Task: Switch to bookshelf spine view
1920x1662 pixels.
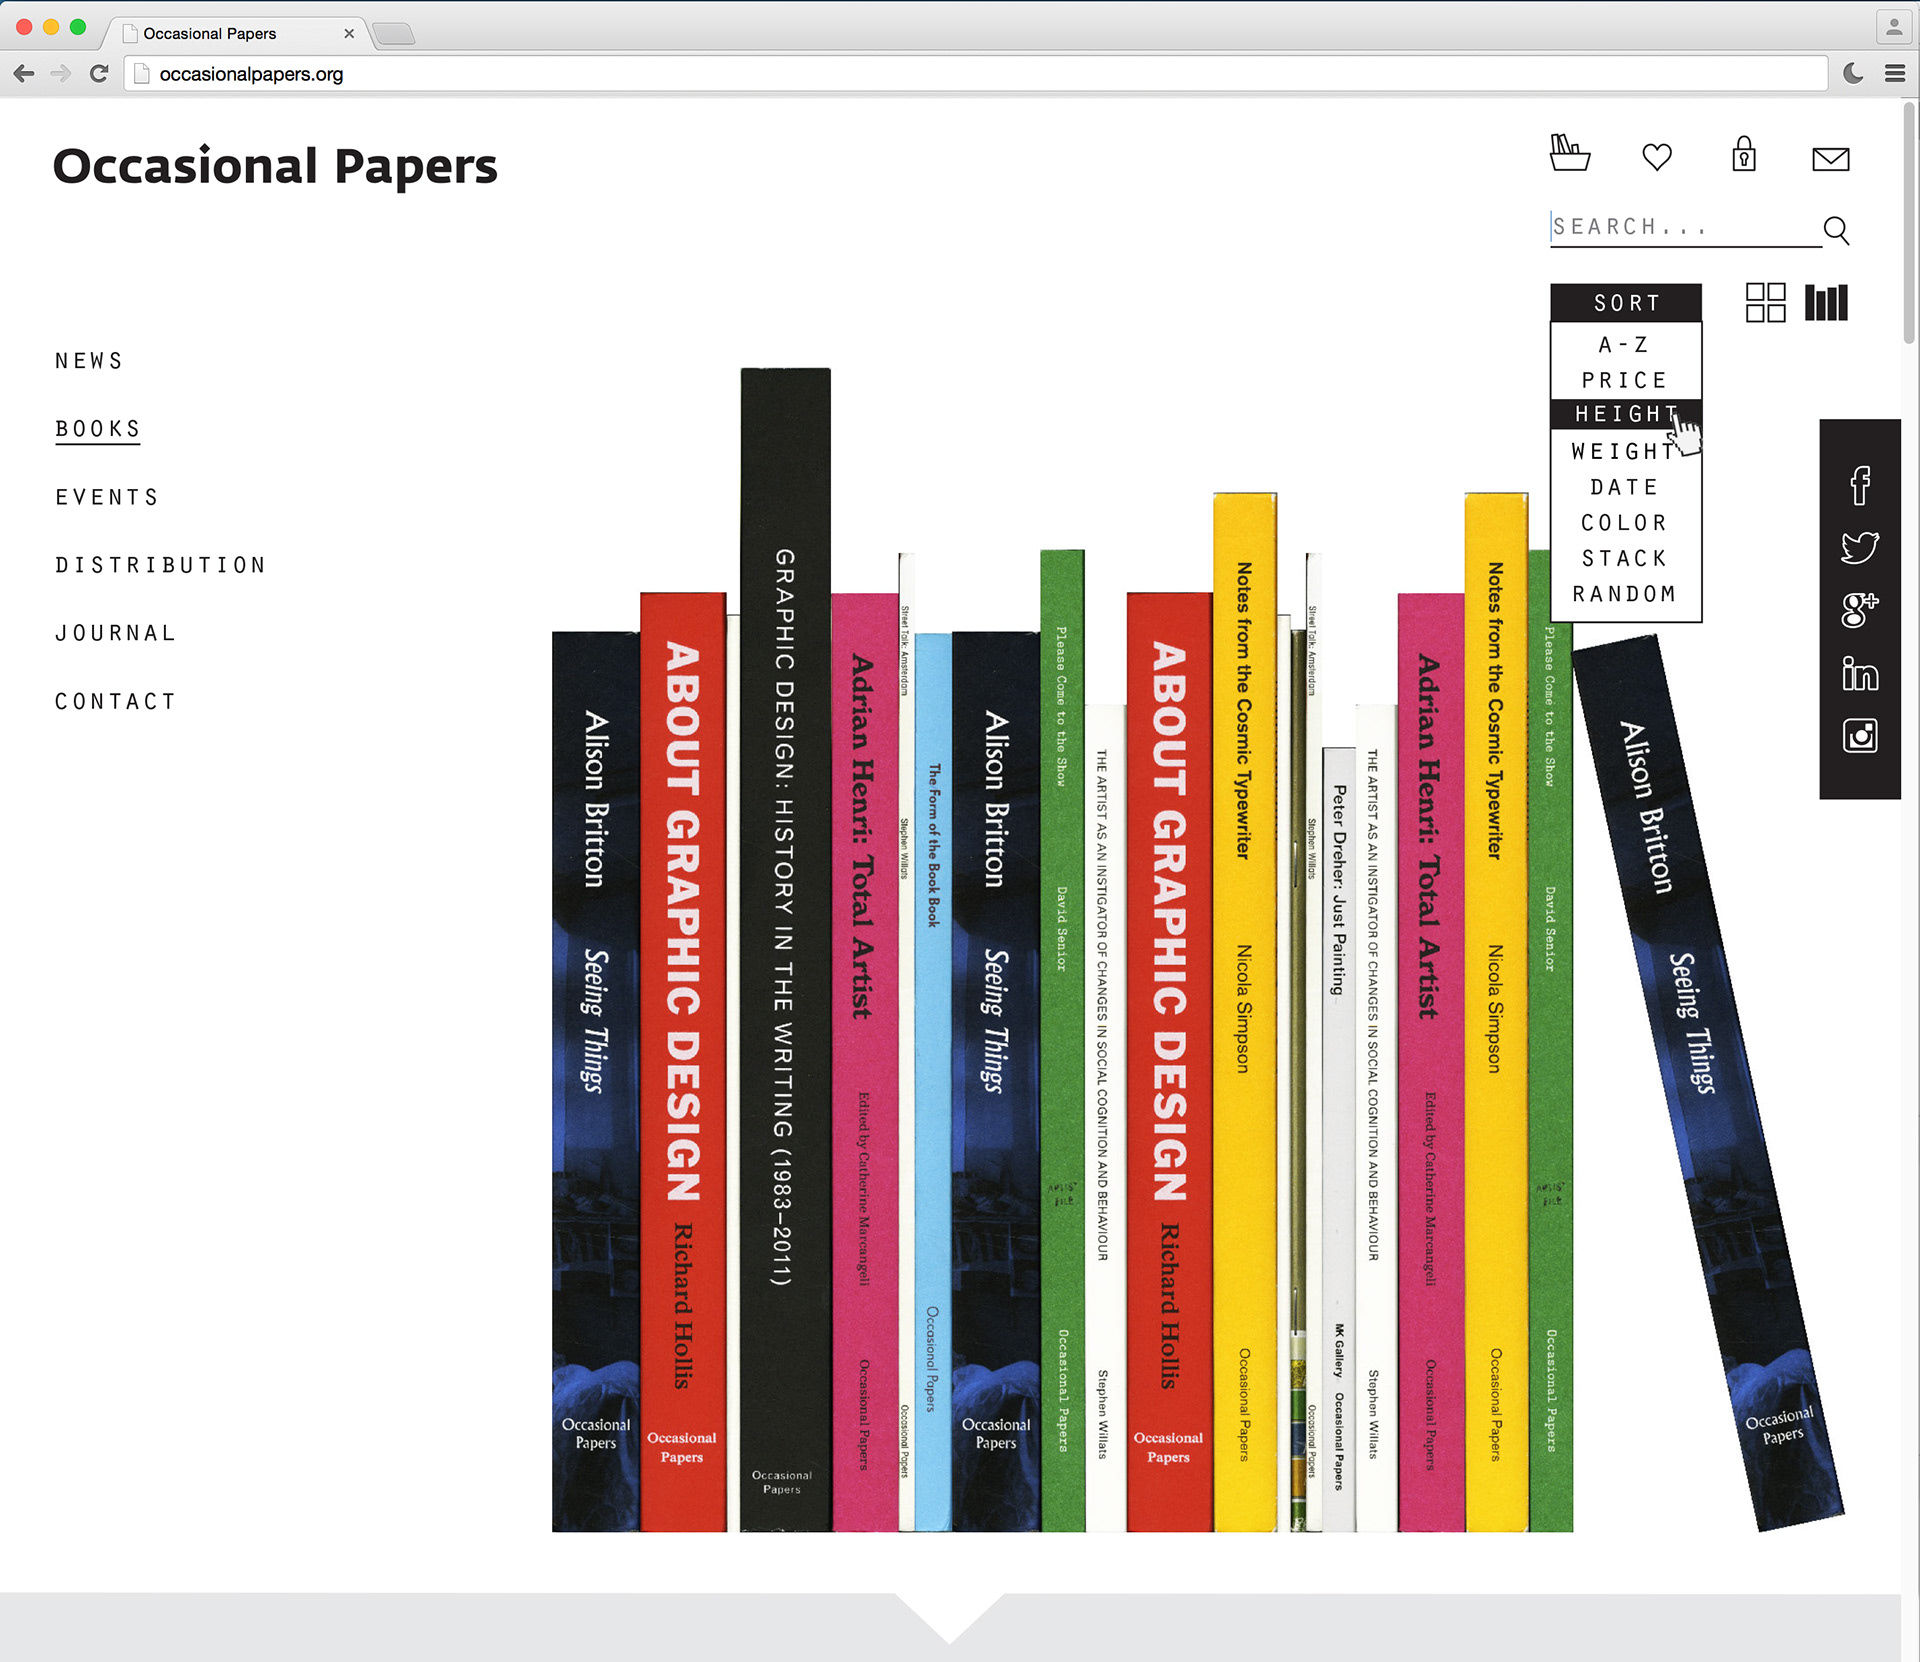Action: tap(1826, 302)
